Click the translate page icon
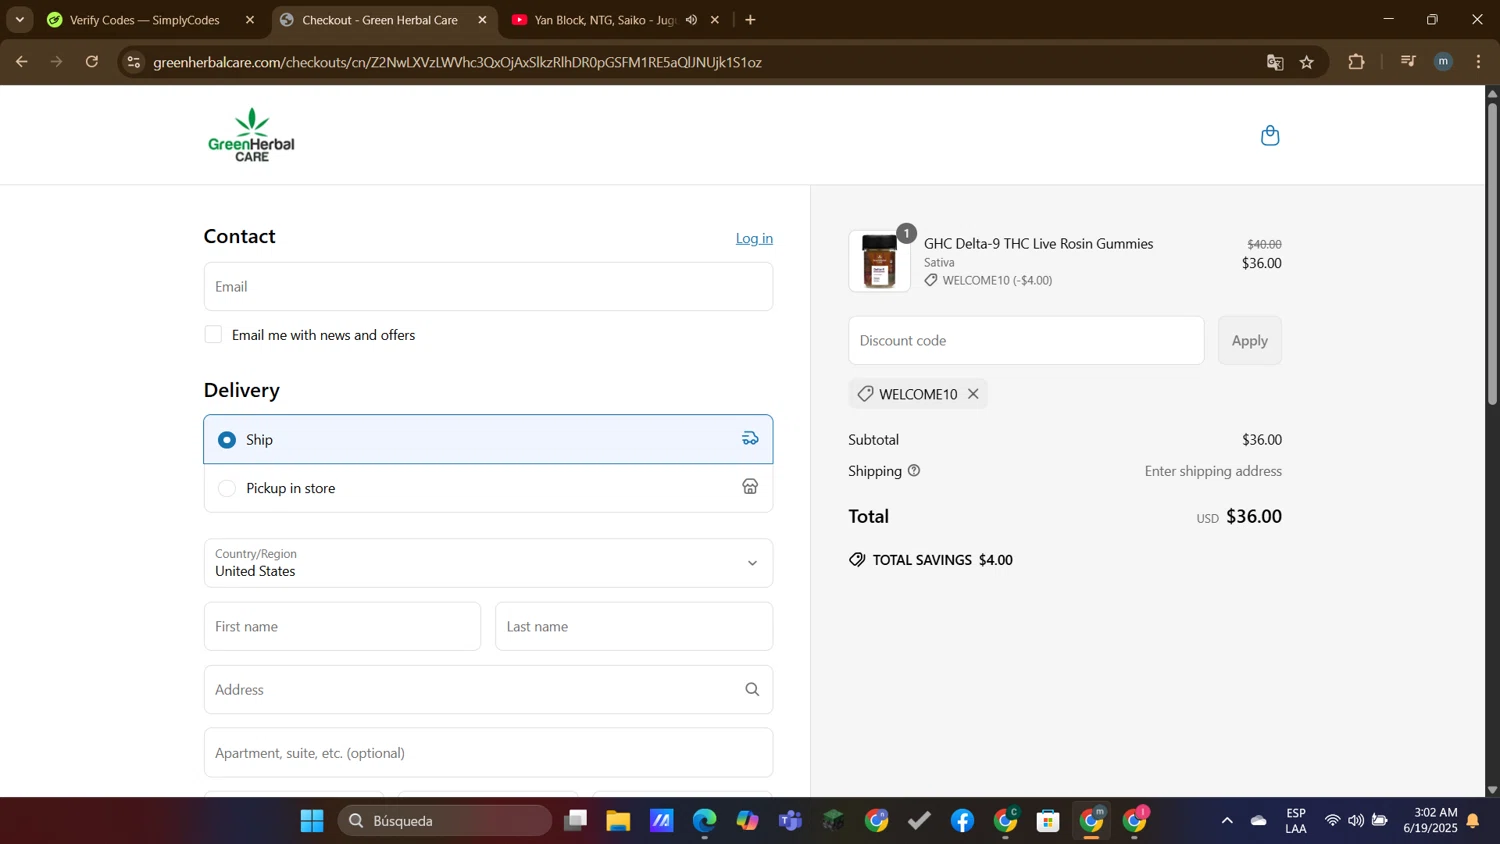 (x=1275, y=62)
